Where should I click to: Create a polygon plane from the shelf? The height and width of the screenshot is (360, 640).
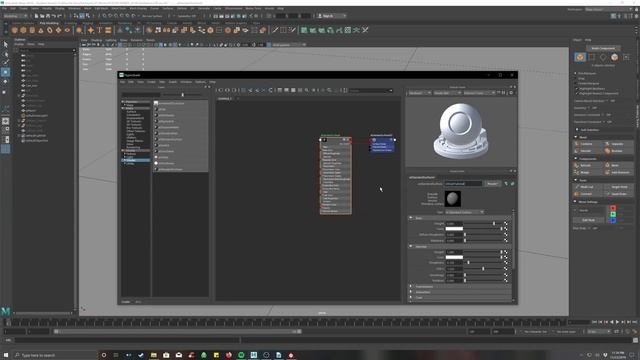58,30
